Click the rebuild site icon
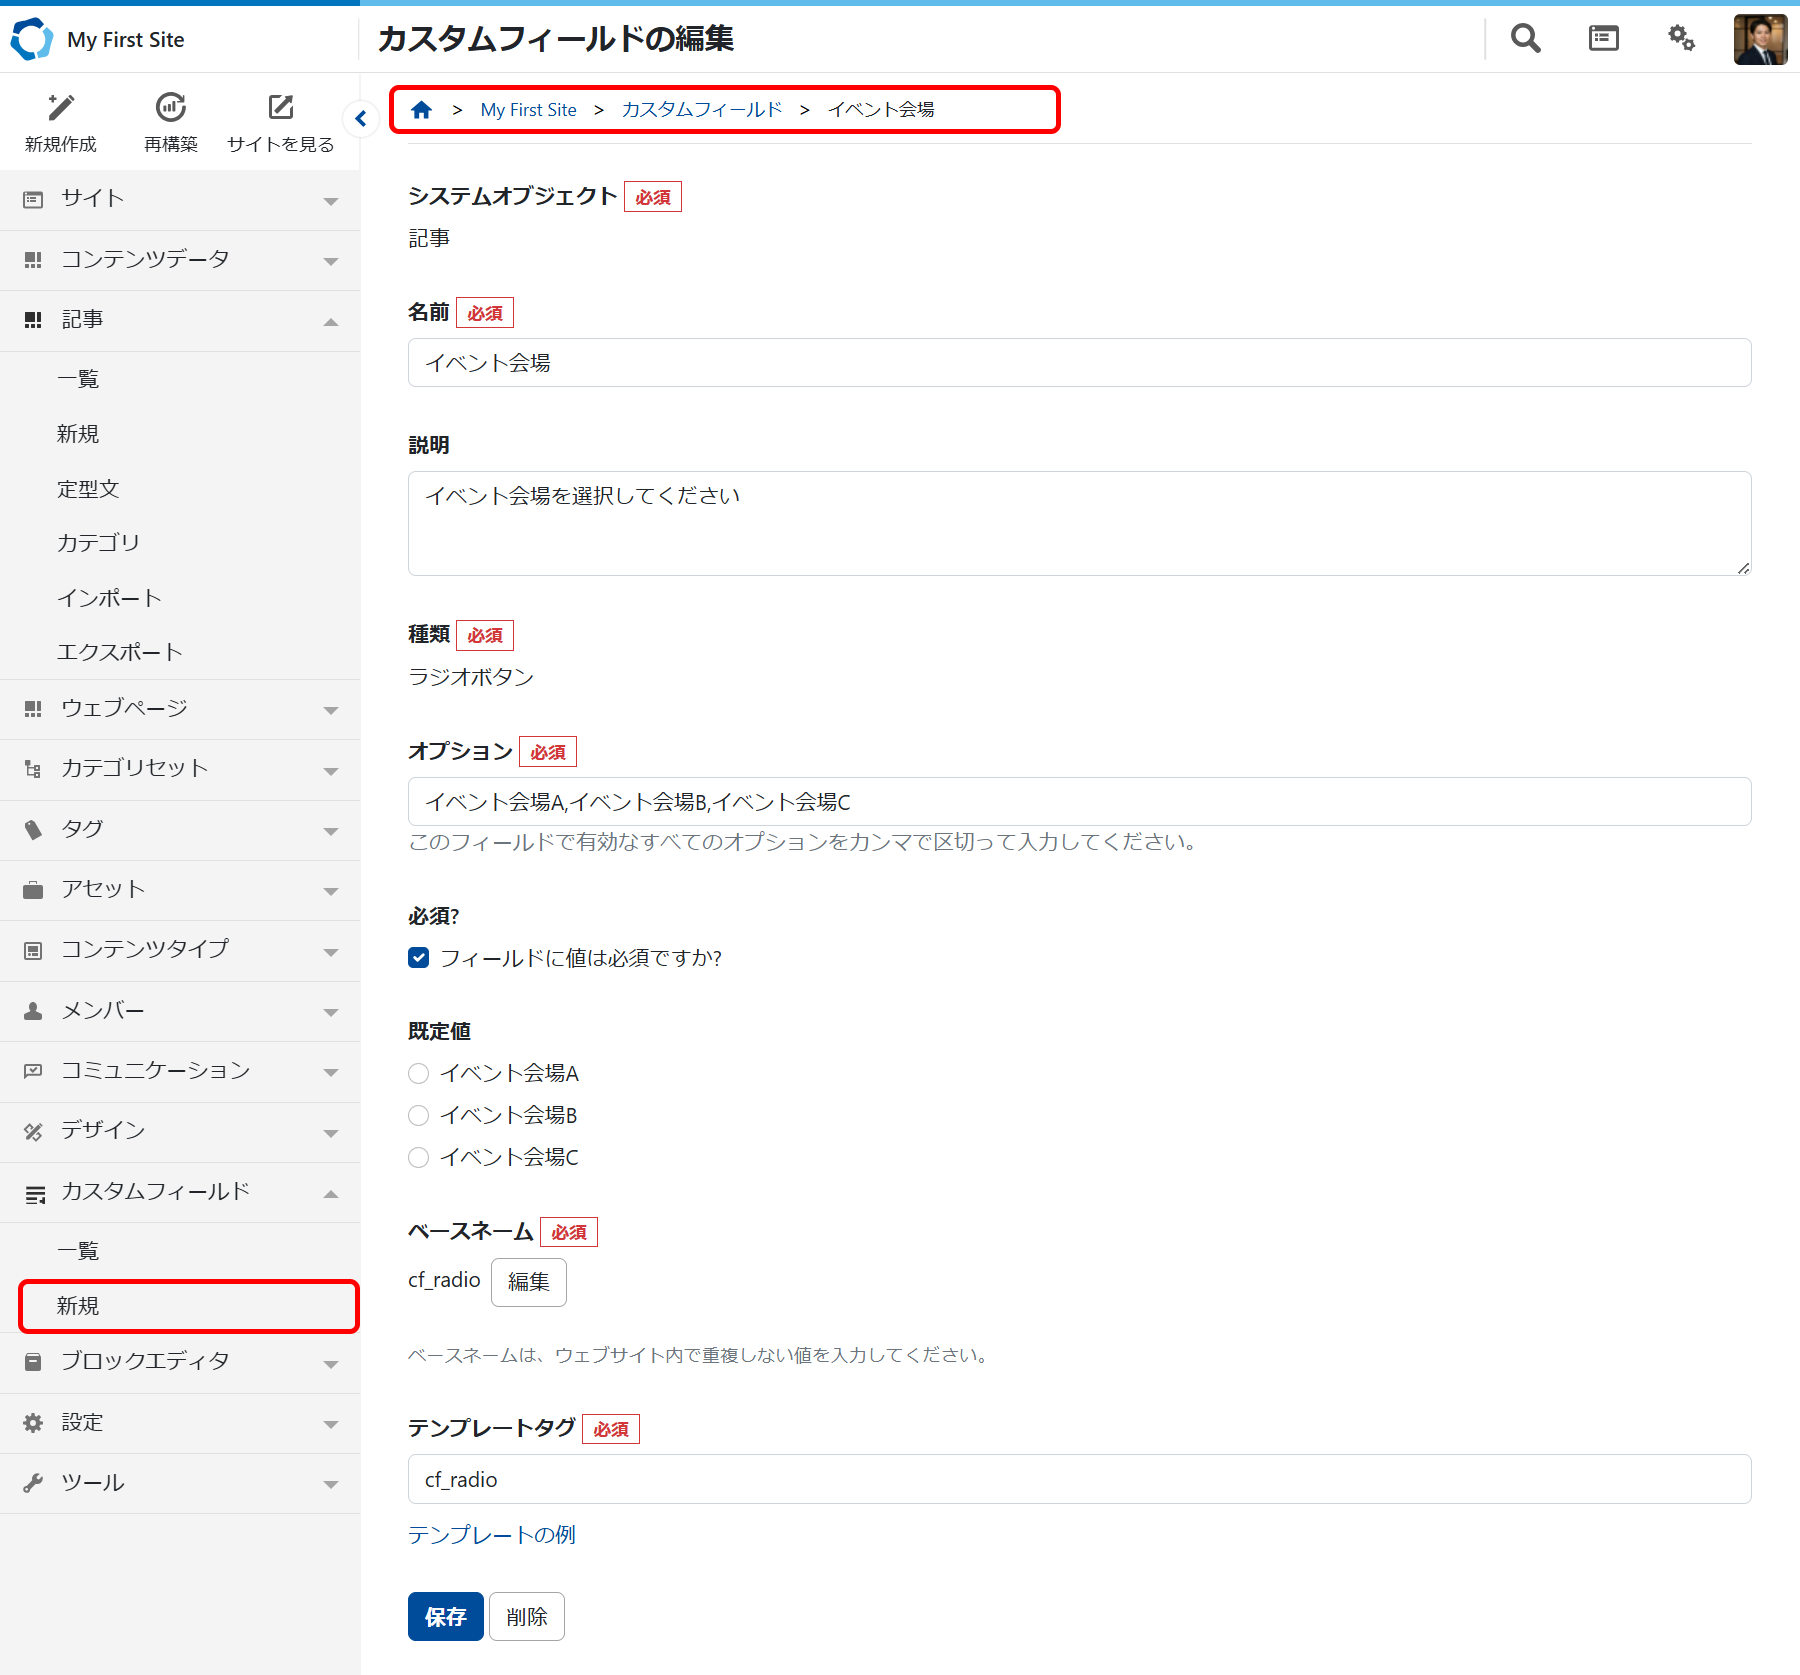Image resolution: width=1800 pixels, height=1675 pixels. tap(171, 108)
